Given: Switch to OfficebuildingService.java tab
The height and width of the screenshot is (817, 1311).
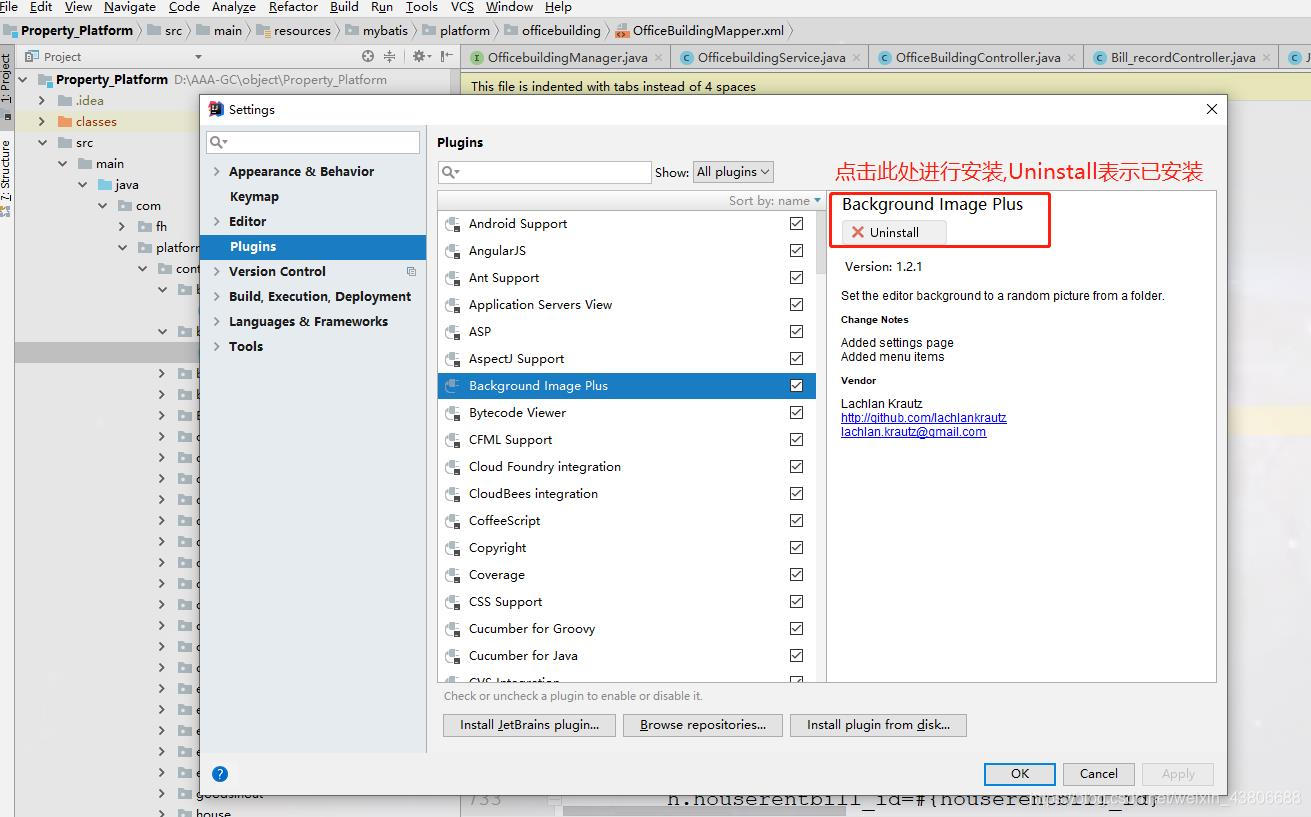Looking at the screenshot, I should pyautogui.click(x=771, y=58).
